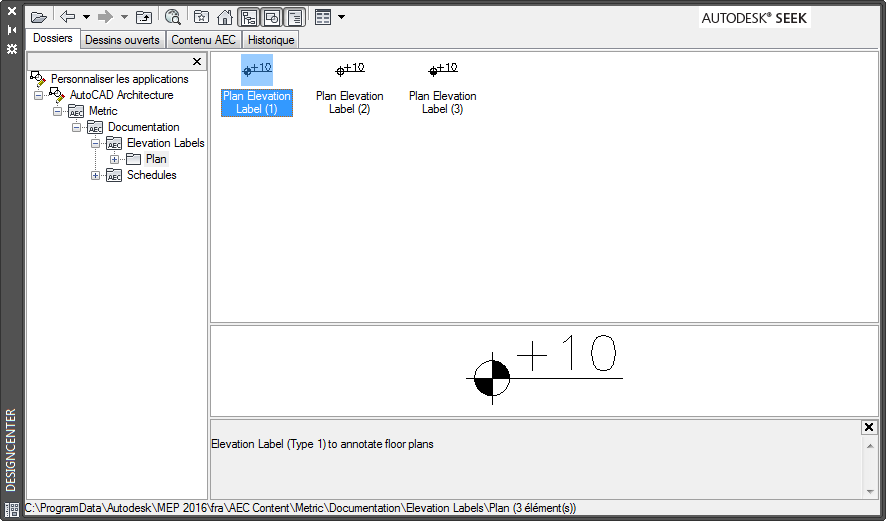
Task: Select the Schedules folder
Action: point(151,175)
